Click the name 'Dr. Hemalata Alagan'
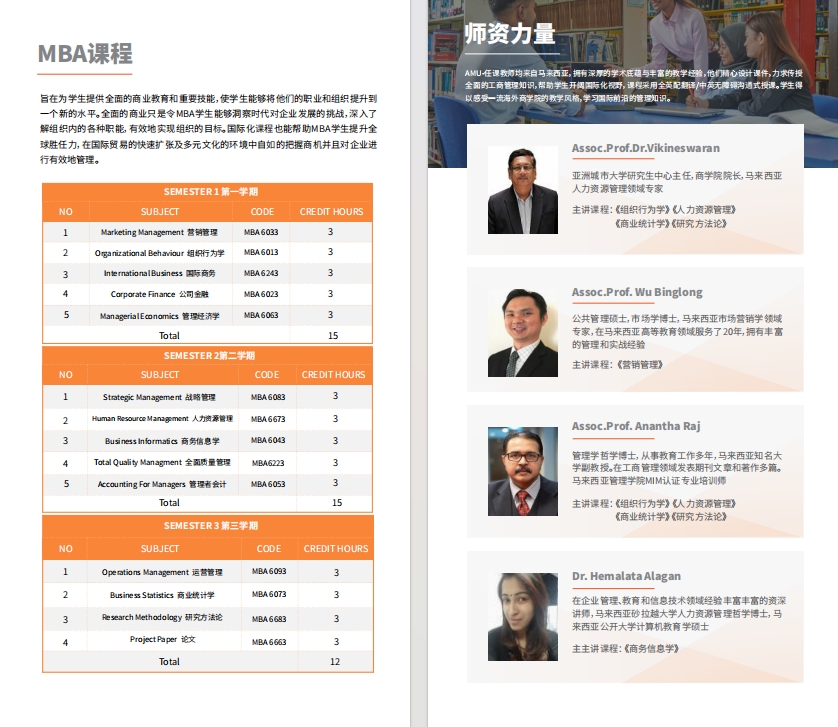 [x=626, y=576]
